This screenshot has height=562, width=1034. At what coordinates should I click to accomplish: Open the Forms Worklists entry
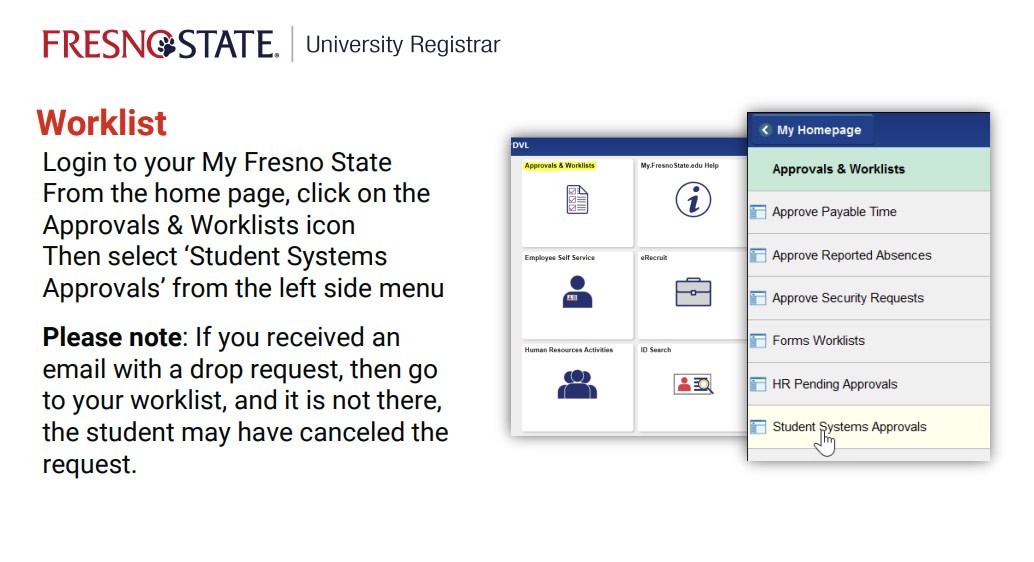click(x=818, y=341)
